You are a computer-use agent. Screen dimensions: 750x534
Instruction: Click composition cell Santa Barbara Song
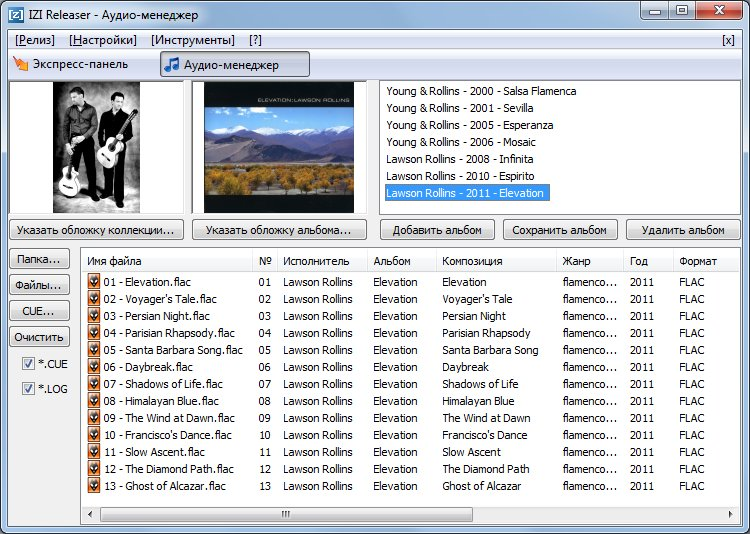point(490,350)
